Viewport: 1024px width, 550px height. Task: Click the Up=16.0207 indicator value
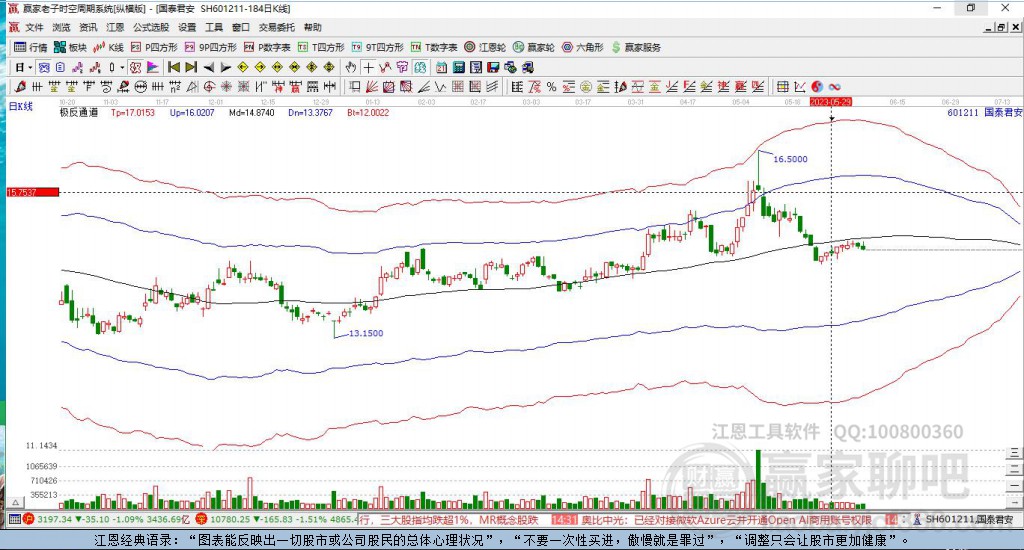[192, 113]
